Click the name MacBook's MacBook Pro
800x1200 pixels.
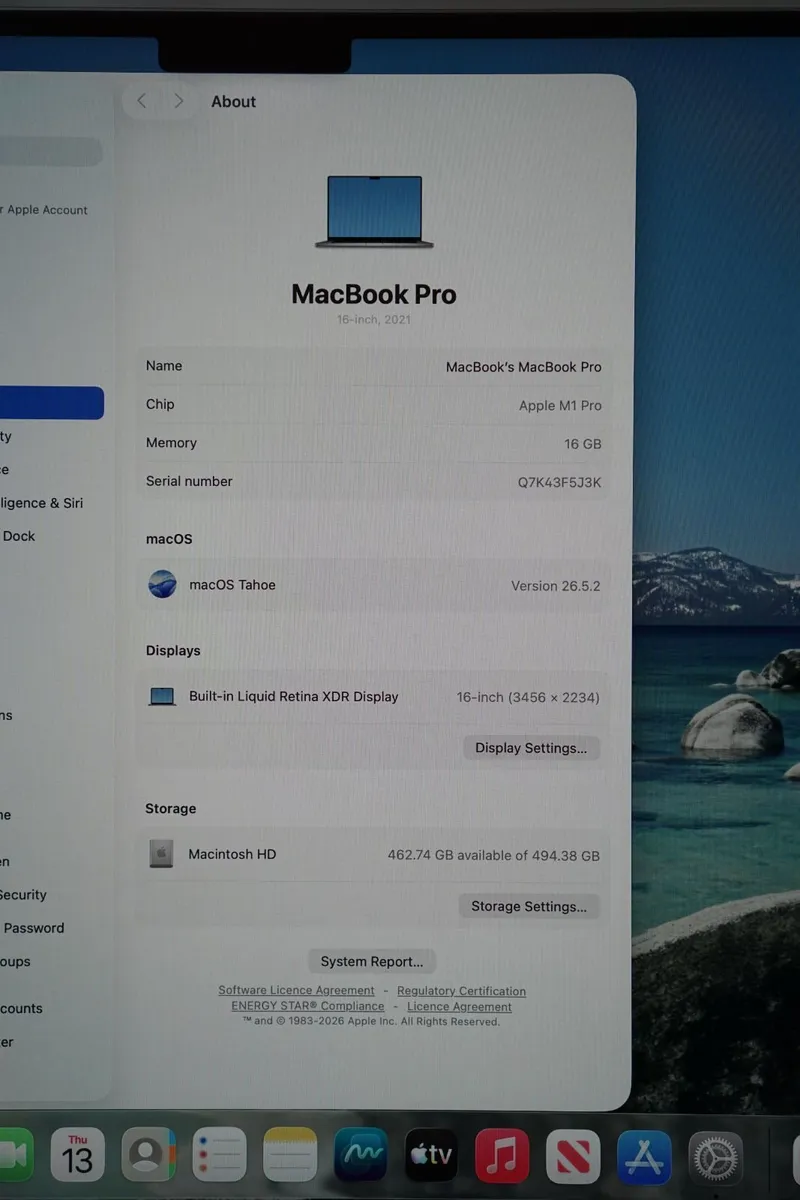(x=524, y=367)
